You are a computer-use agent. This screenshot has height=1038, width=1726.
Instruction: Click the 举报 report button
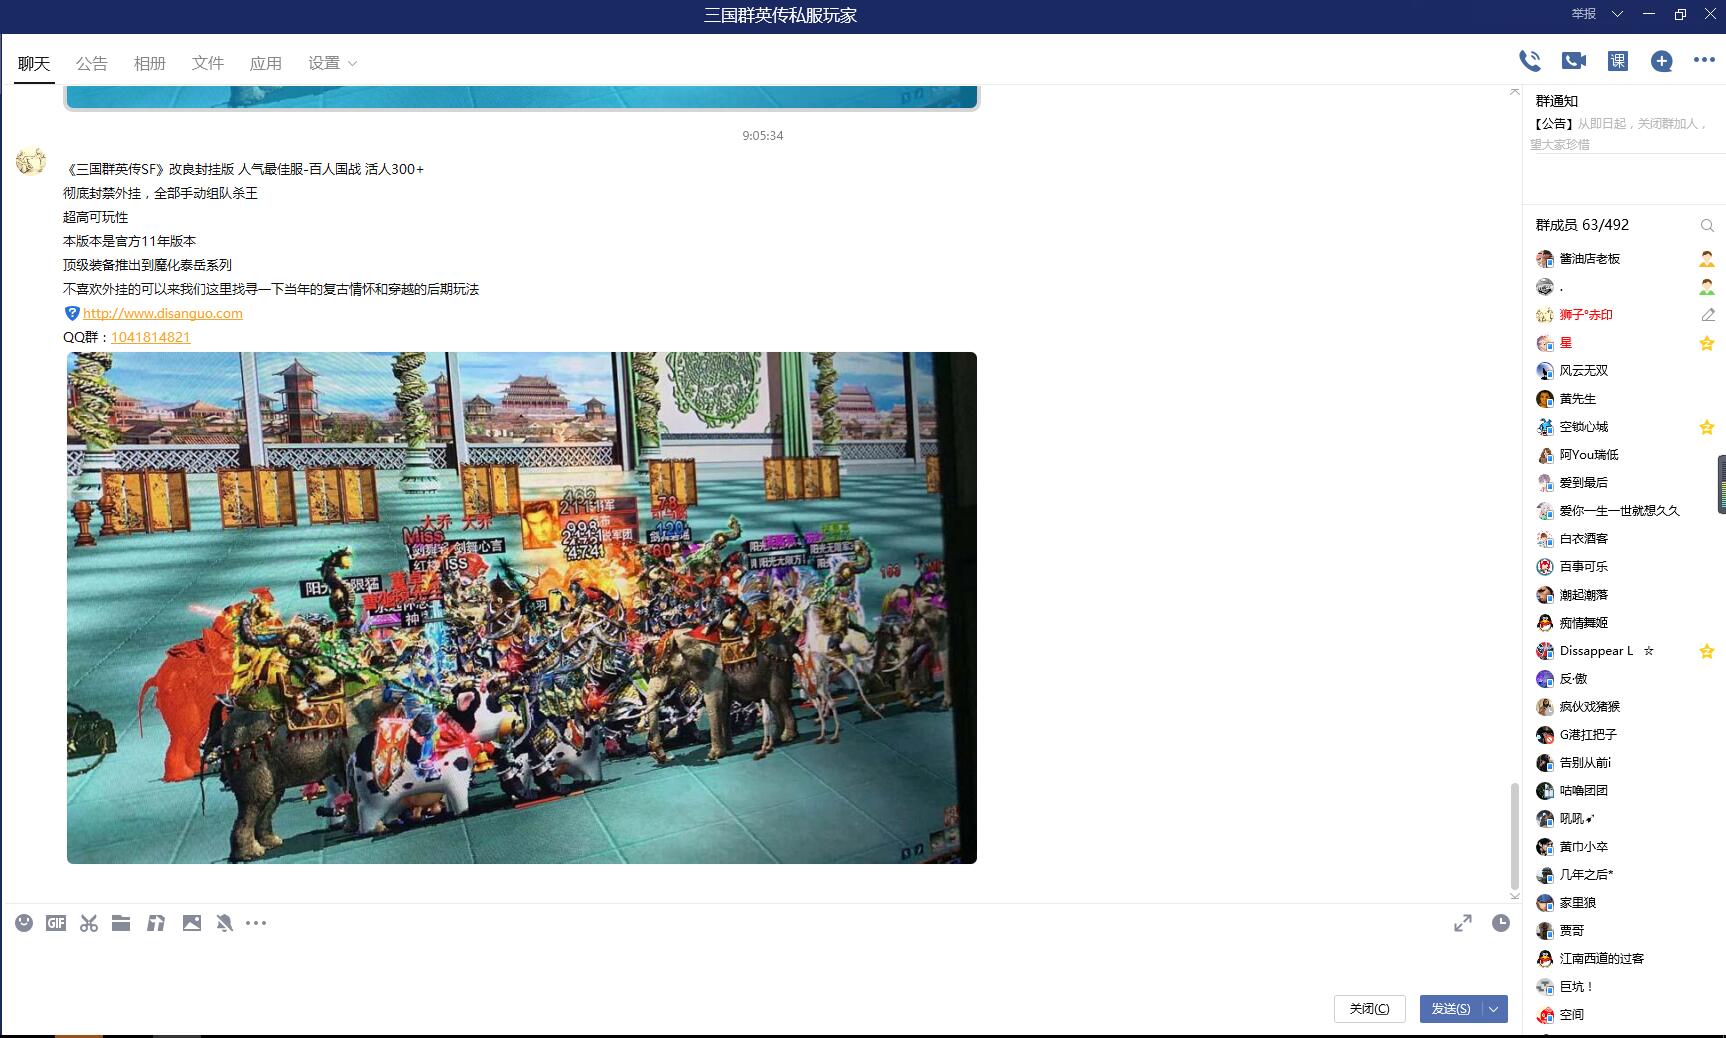[x=1583, y=14]
